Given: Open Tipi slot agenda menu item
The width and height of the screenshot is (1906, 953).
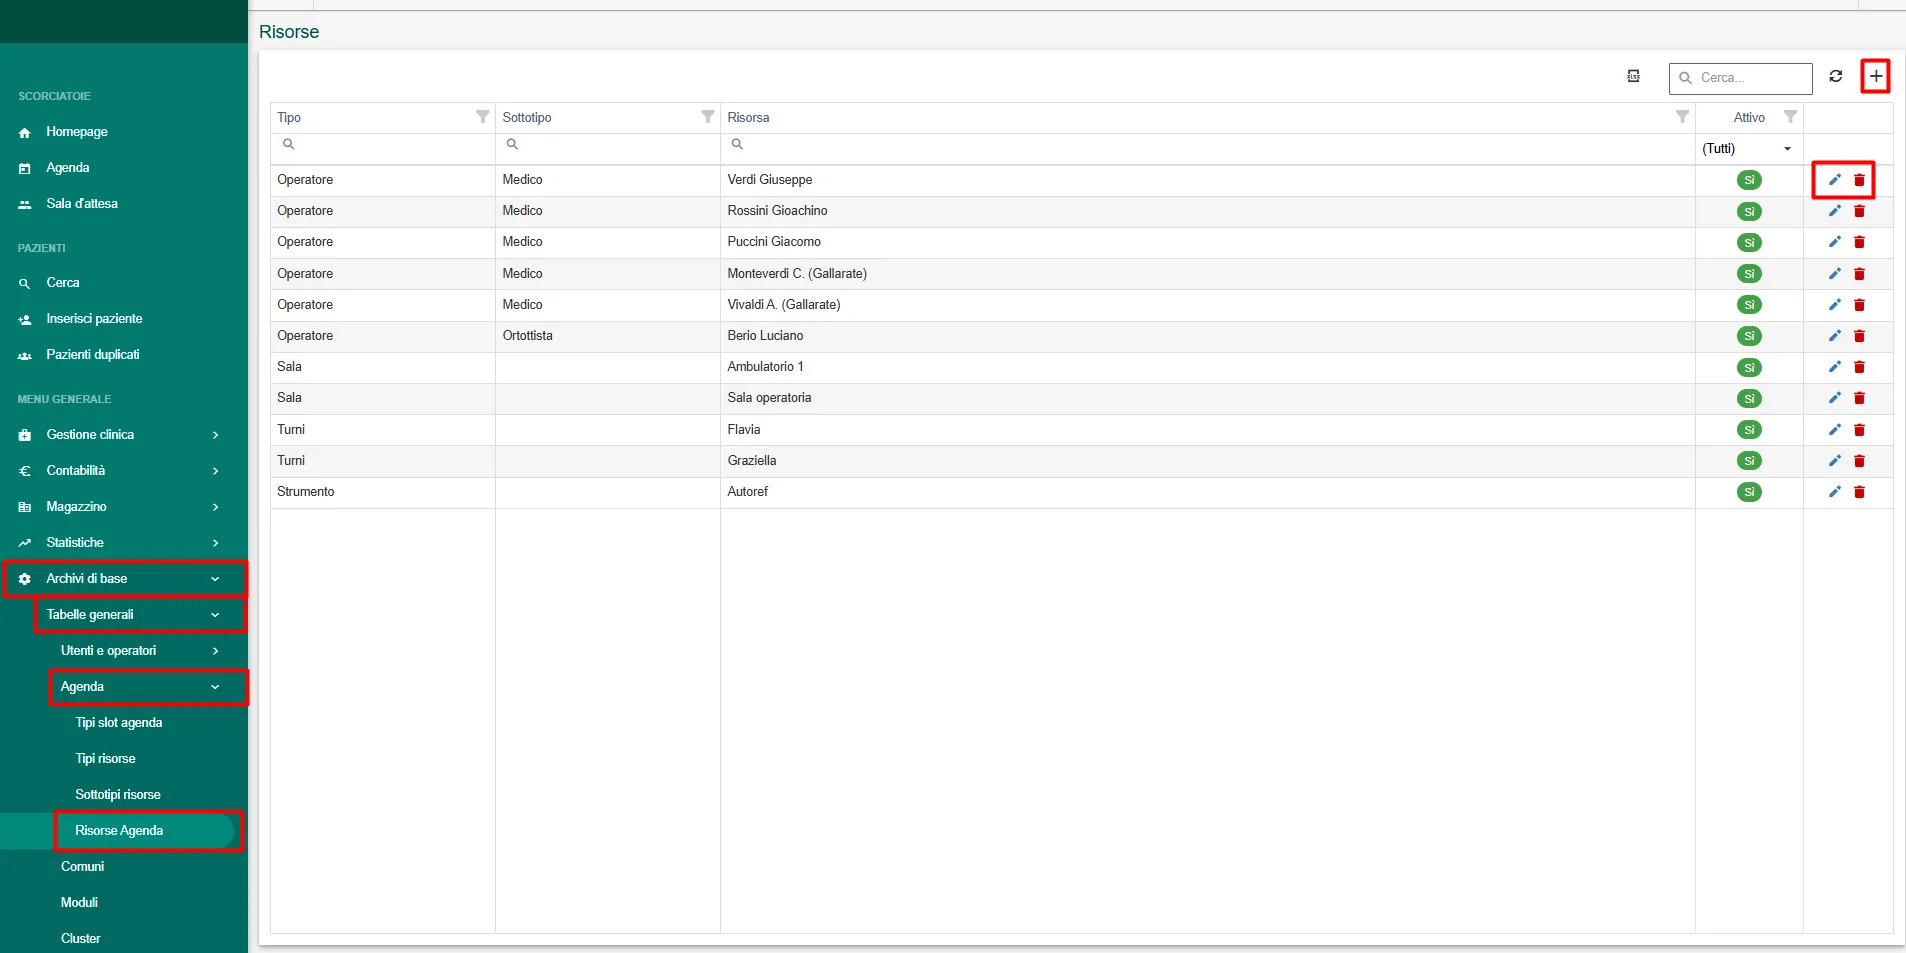Looking at the screenshot, I should click(x=119, y=723).
